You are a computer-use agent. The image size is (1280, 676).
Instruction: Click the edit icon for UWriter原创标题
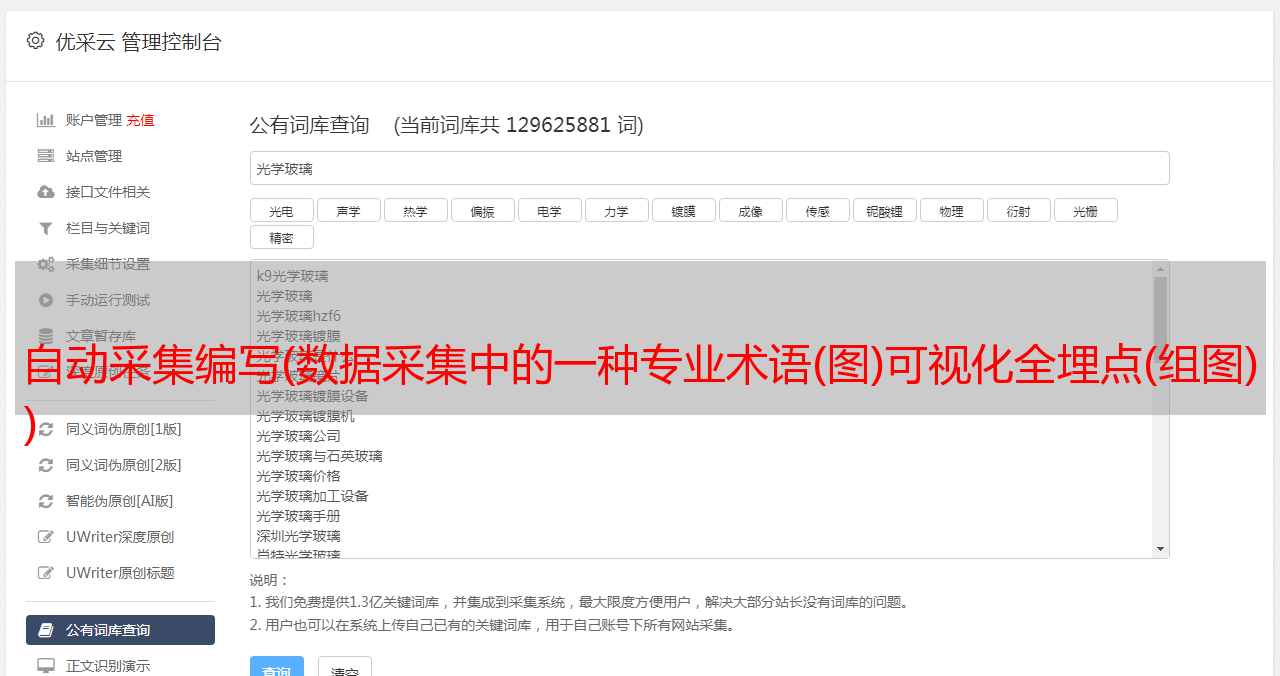(x=45, y=573)
